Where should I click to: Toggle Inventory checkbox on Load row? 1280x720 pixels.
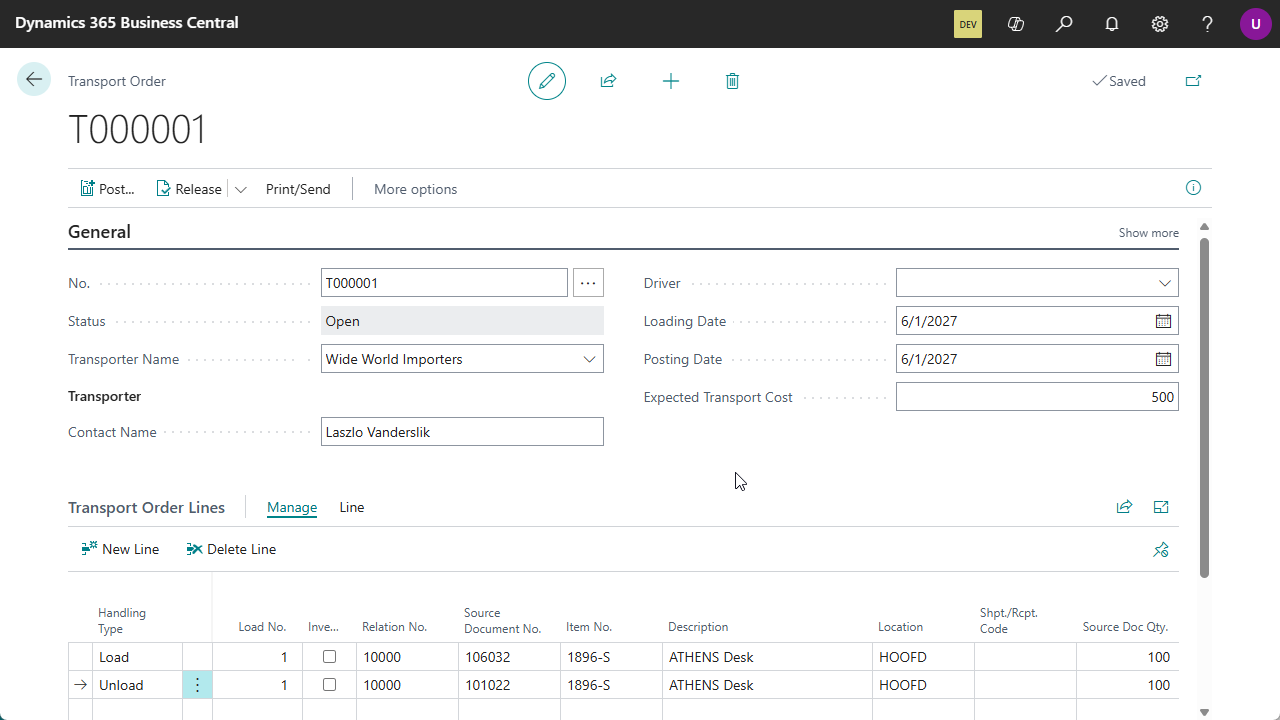(329, 657)
